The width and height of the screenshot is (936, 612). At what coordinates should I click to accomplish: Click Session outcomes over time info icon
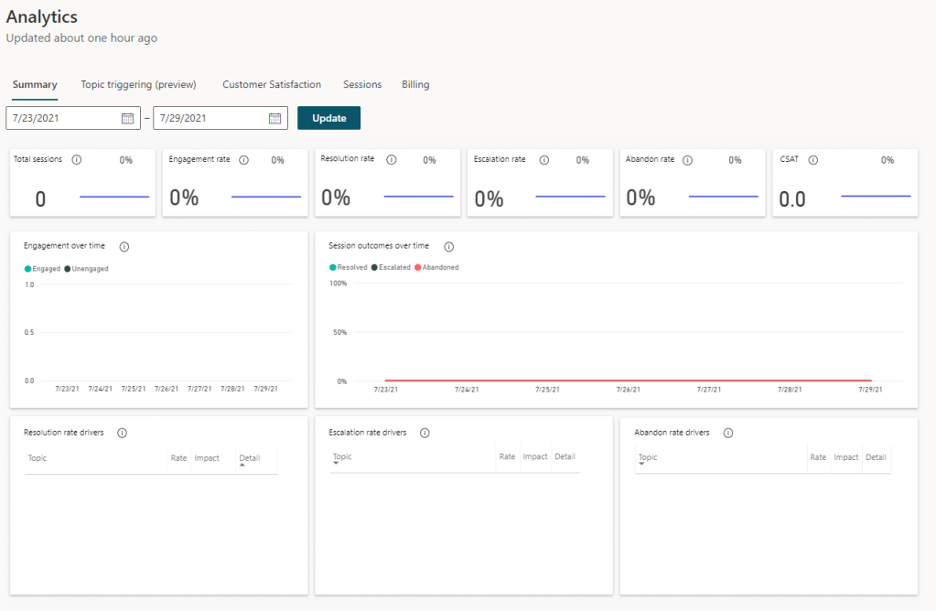click(x=449, y=246)
